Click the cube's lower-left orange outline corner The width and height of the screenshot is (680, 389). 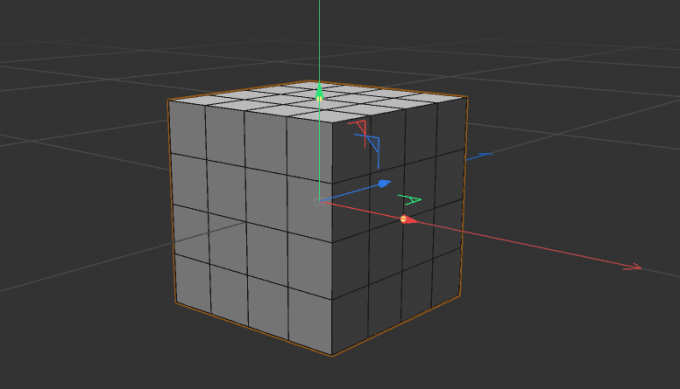tap(176, 302)
